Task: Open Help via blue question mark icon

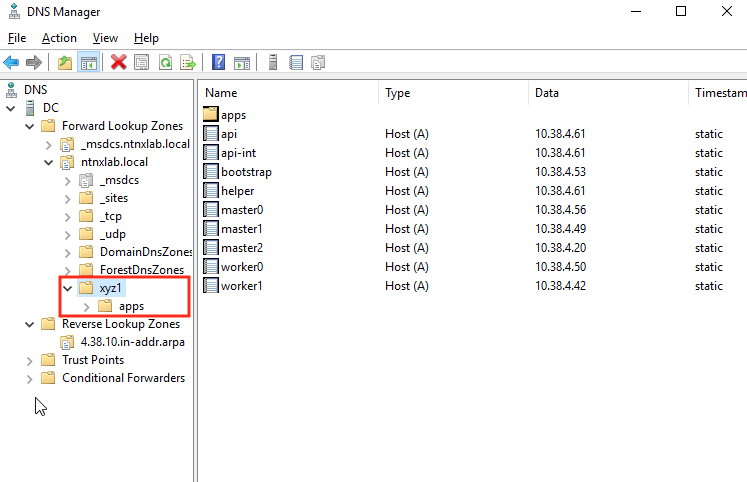Action: click(x=218, y=63)
